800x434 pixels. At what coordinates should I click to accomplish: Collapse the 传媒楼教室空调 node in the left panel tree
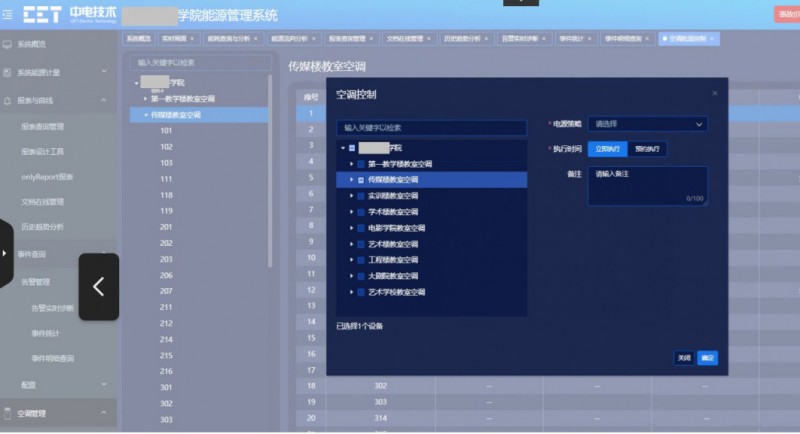[x=146, y=115]
